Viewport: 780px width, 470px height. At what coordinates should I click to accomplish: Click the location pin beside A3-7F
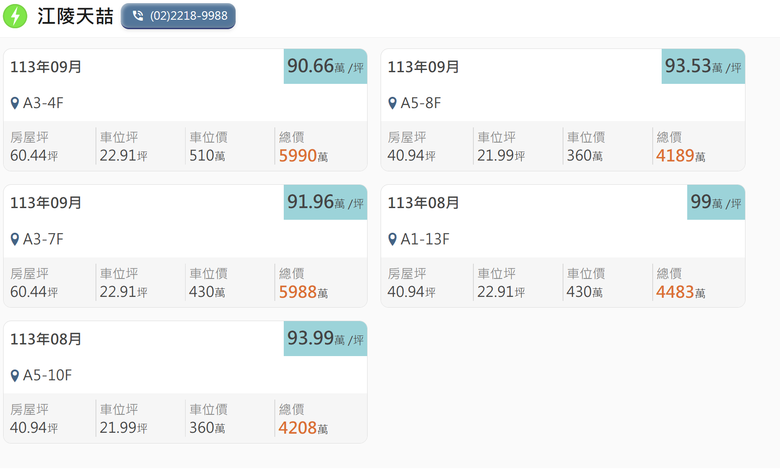point(15,240)
